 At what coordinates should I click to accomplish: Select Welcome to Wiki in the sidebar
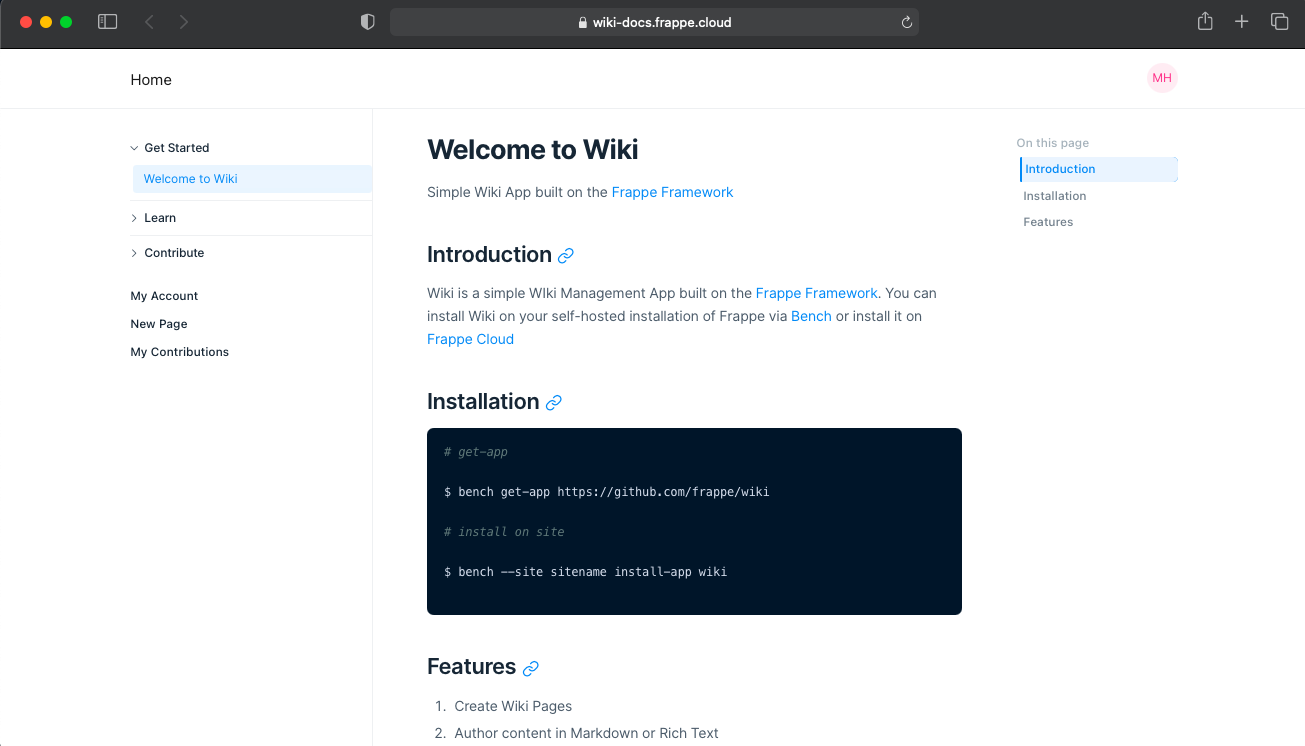[252, 179]
